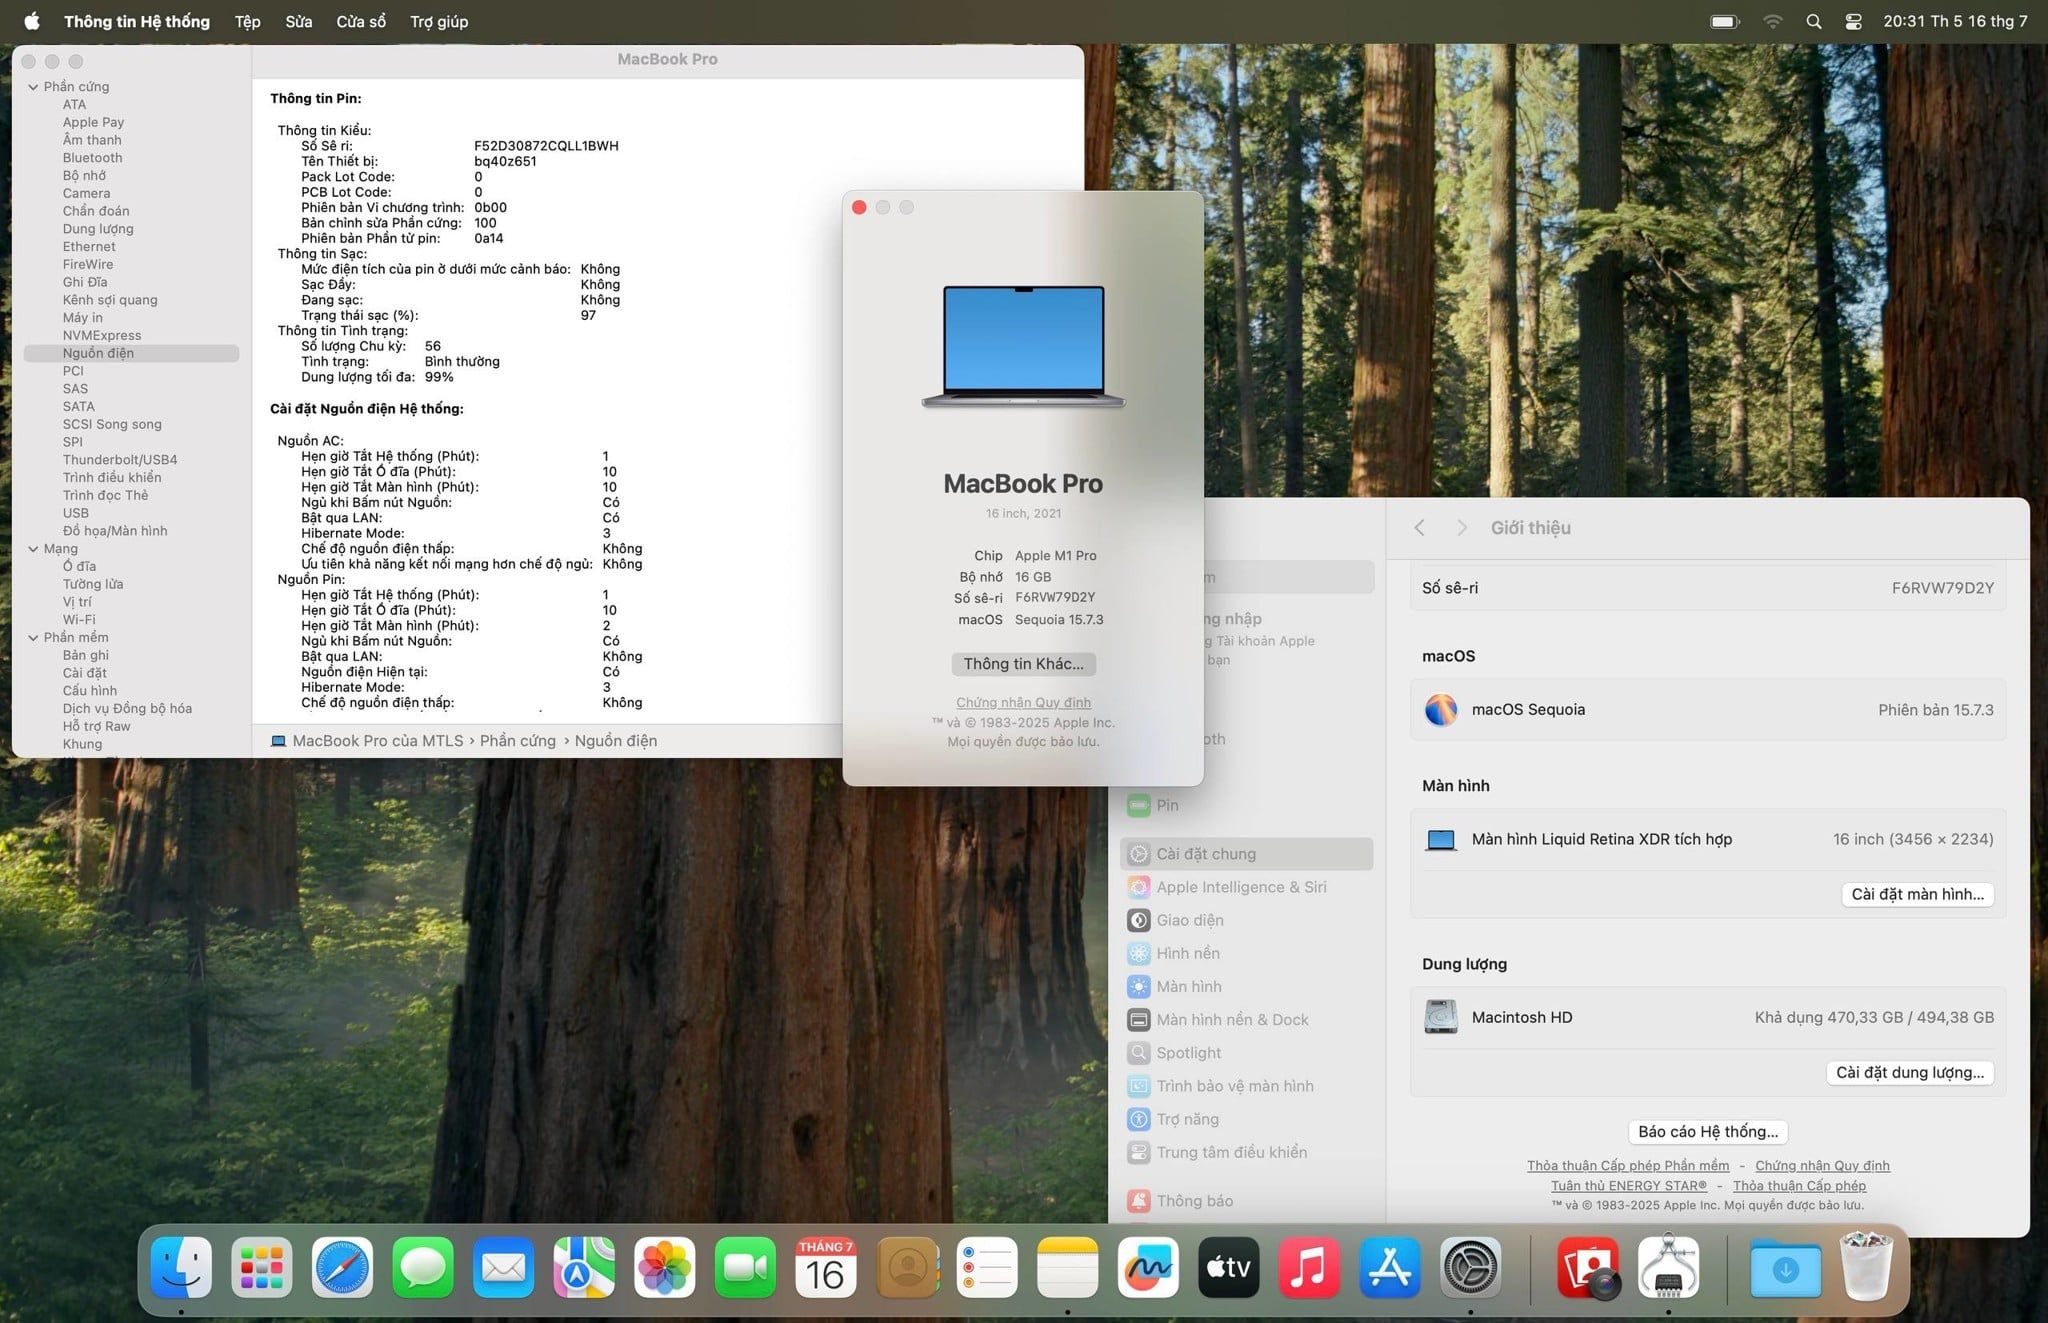Image resolution: width=2048 pixels, height=1323 pixels.
Task: Click Cài đặt màn hình… button
Action: pyautogui.click(x=1917, y=894)
